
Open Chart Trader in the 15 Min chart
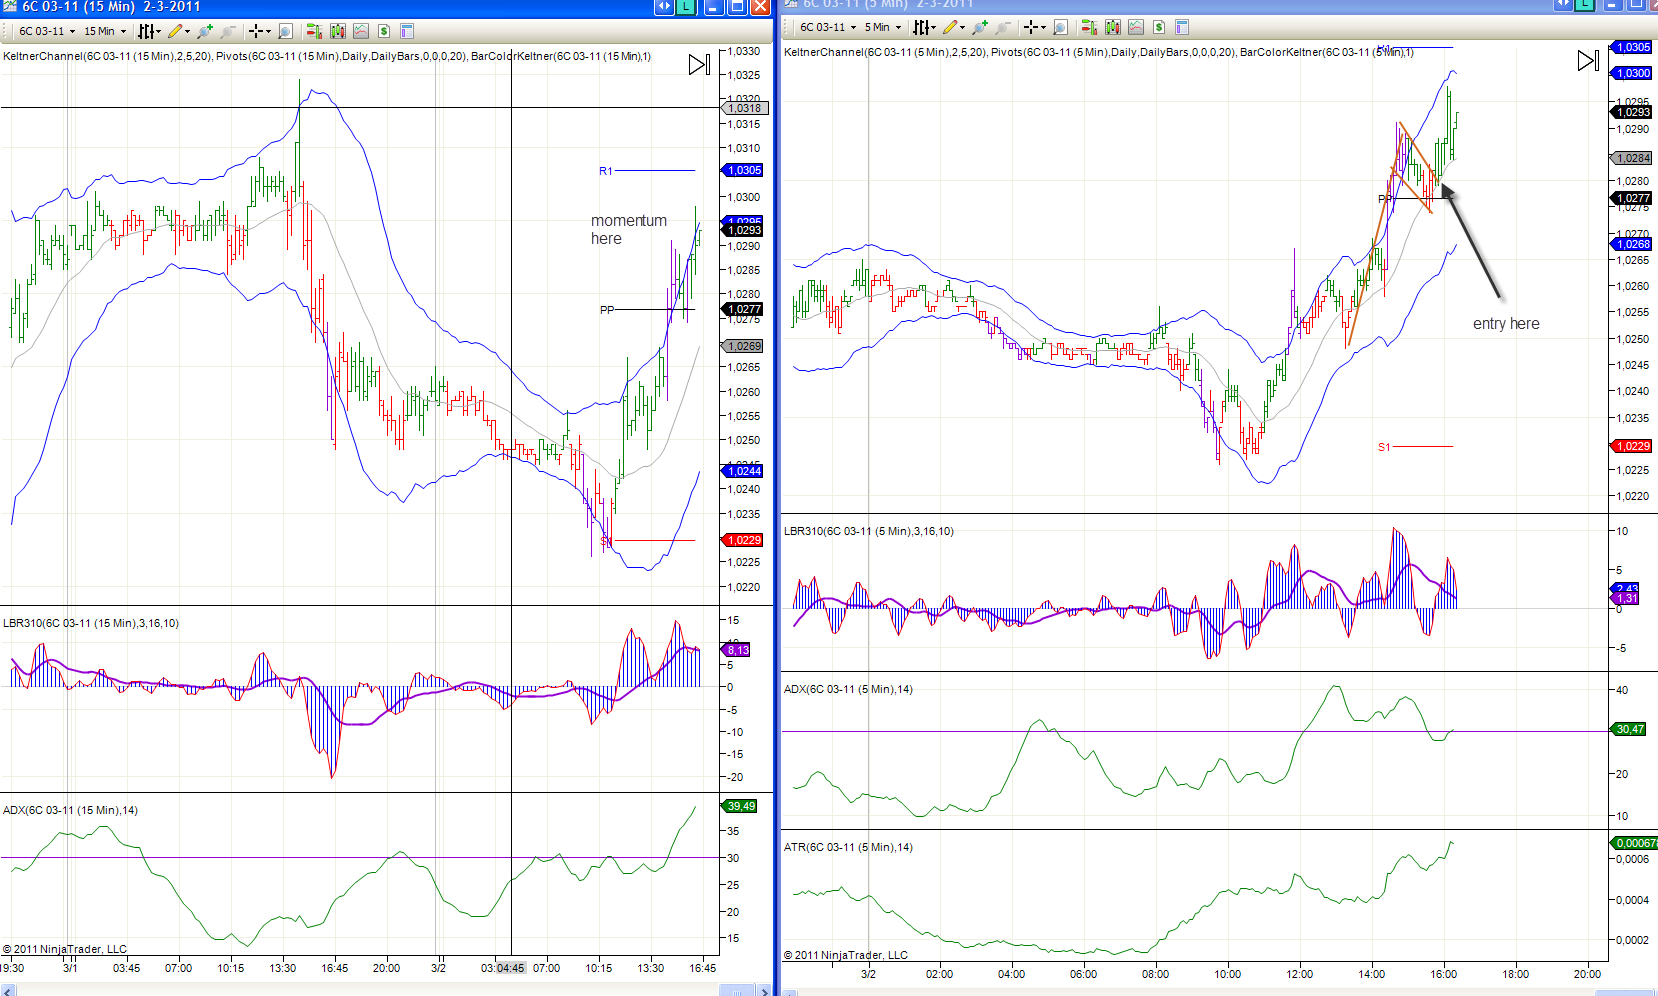tap(314, 31)
